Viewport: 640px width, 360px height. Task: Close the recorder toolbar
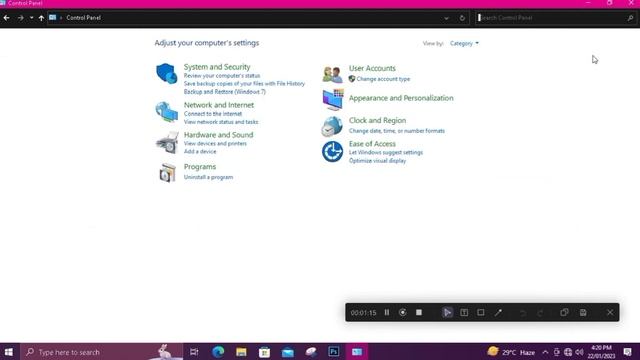tap(610, 313)
